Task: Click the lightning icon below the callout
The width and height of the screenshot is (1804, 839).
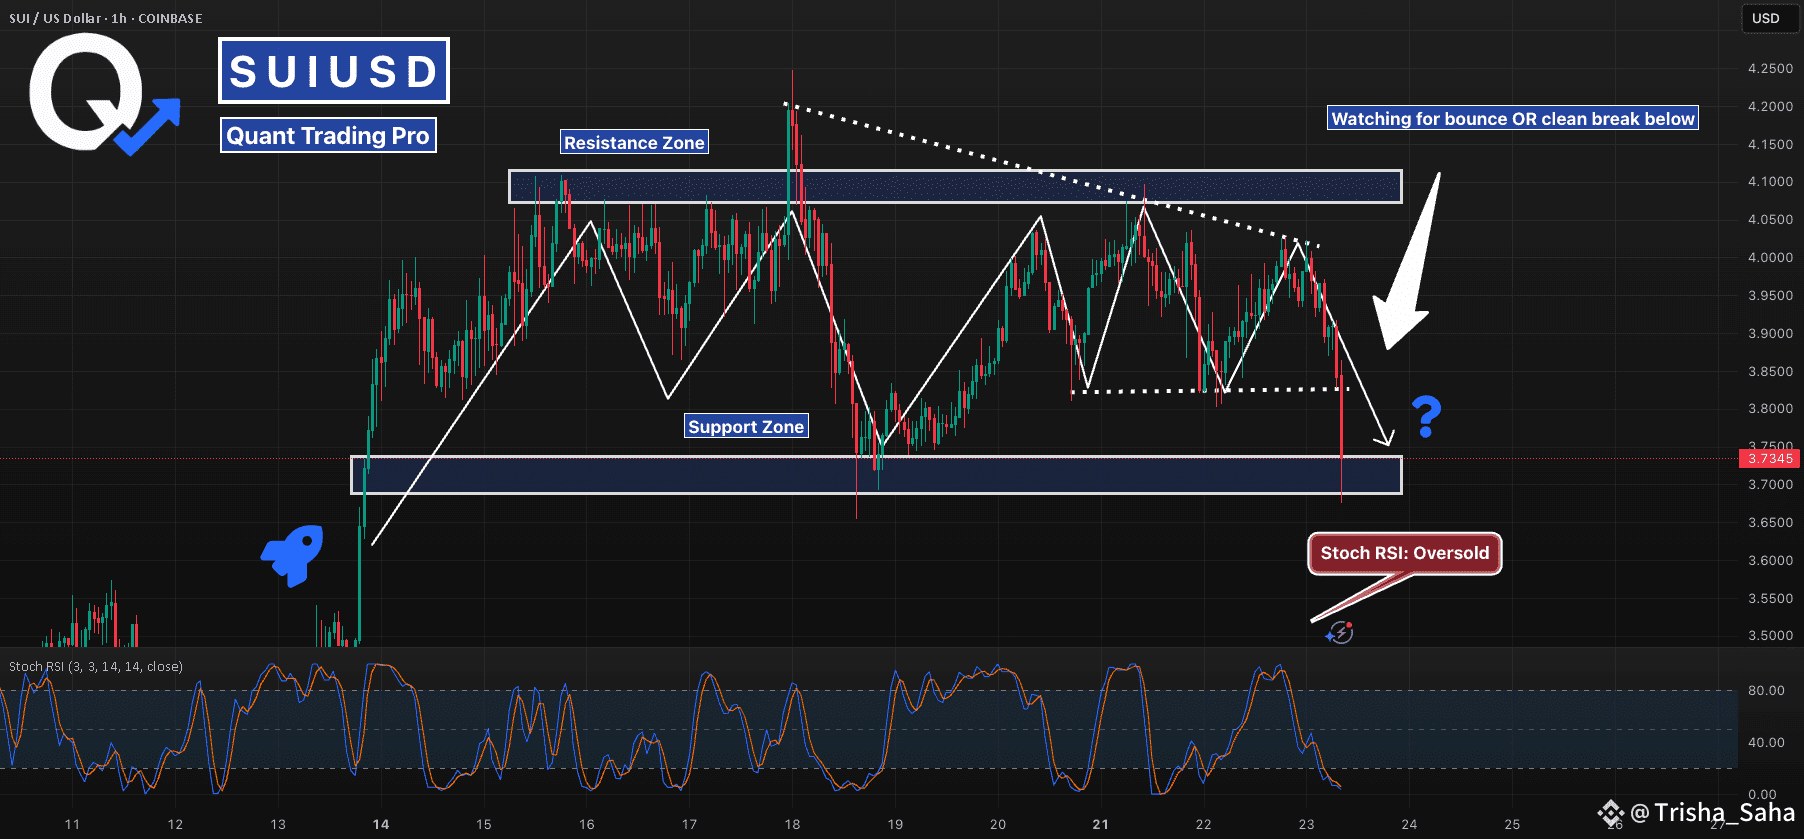Action: [1340, 633]
